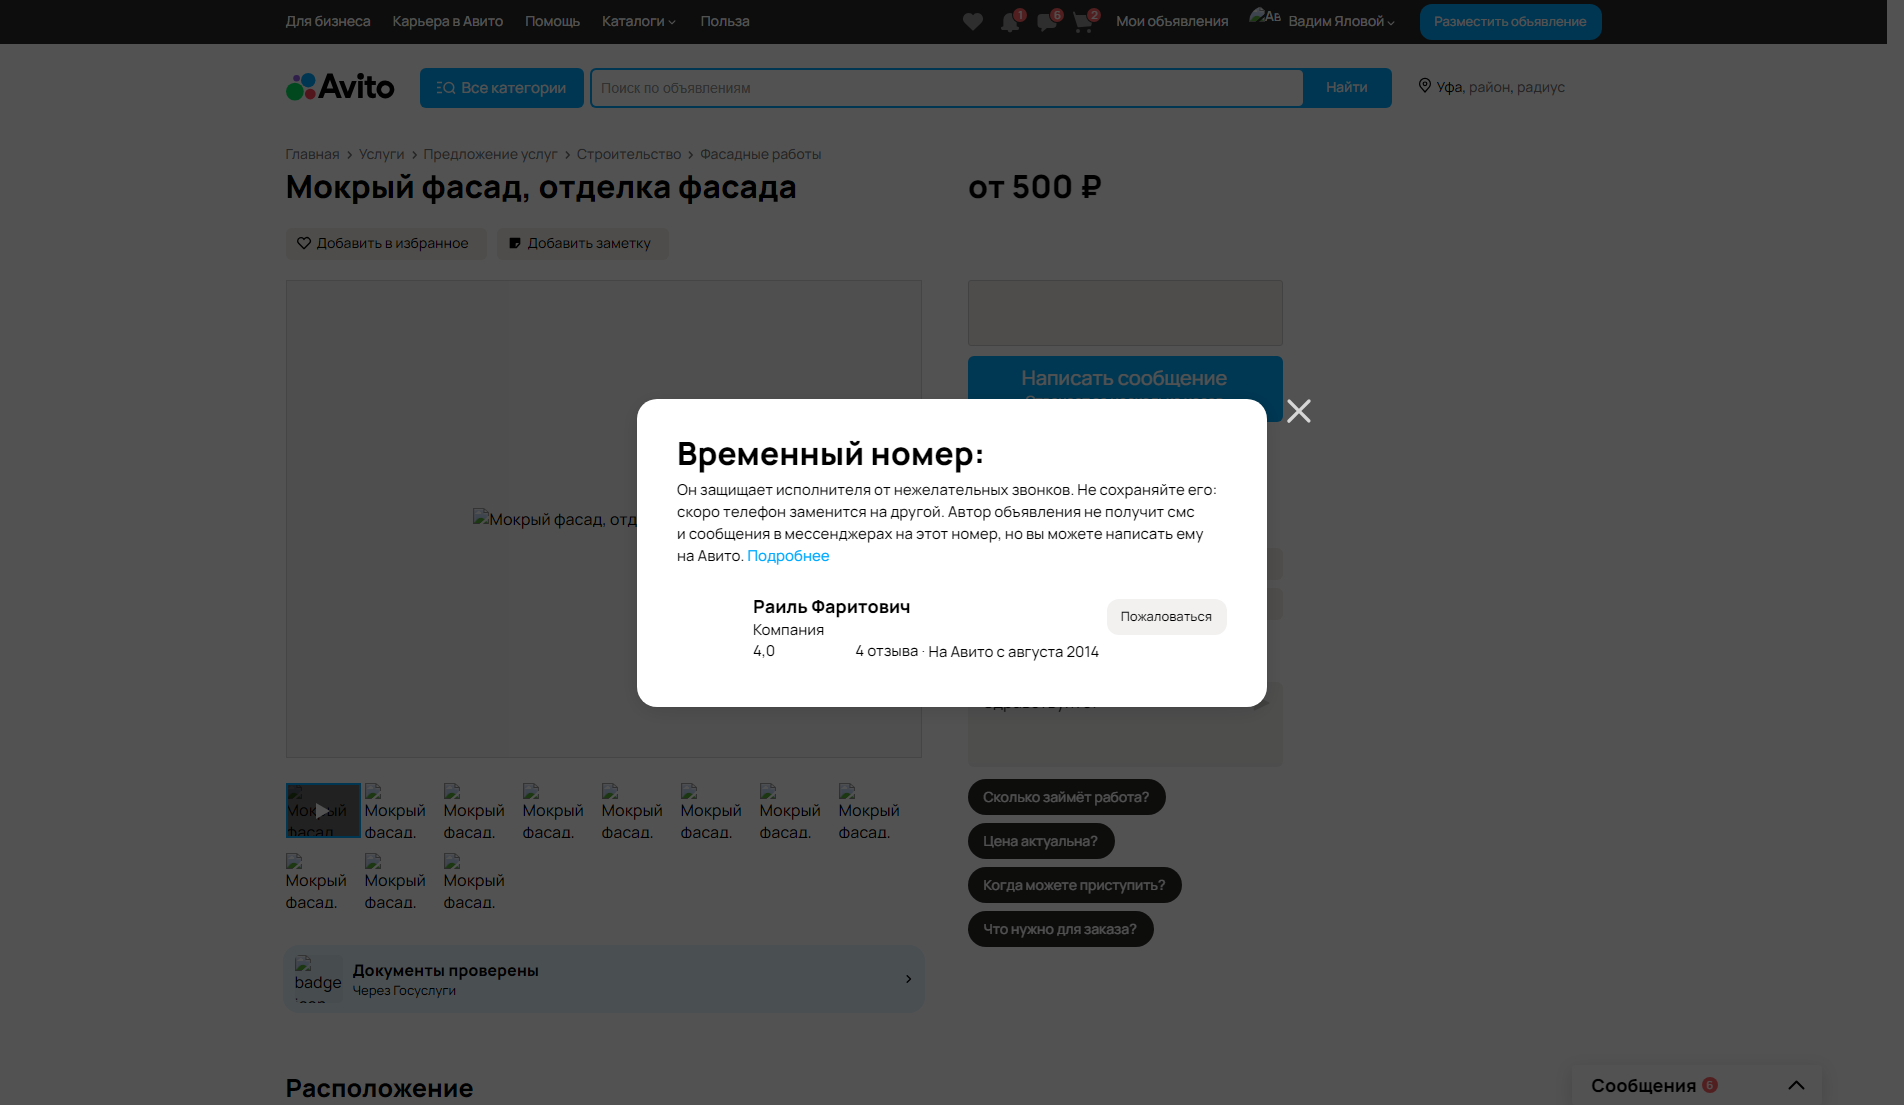The height and width of the screenshot is (1105, 1904).
Task: Play the video thumbnail in gallery
Action: [323, 811]
